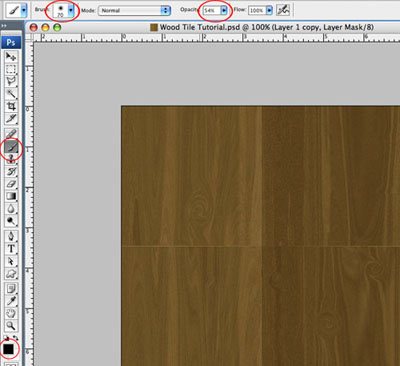The image size is (400, 366).
Task: Select the Hand tool
Action: click(11, 313)
